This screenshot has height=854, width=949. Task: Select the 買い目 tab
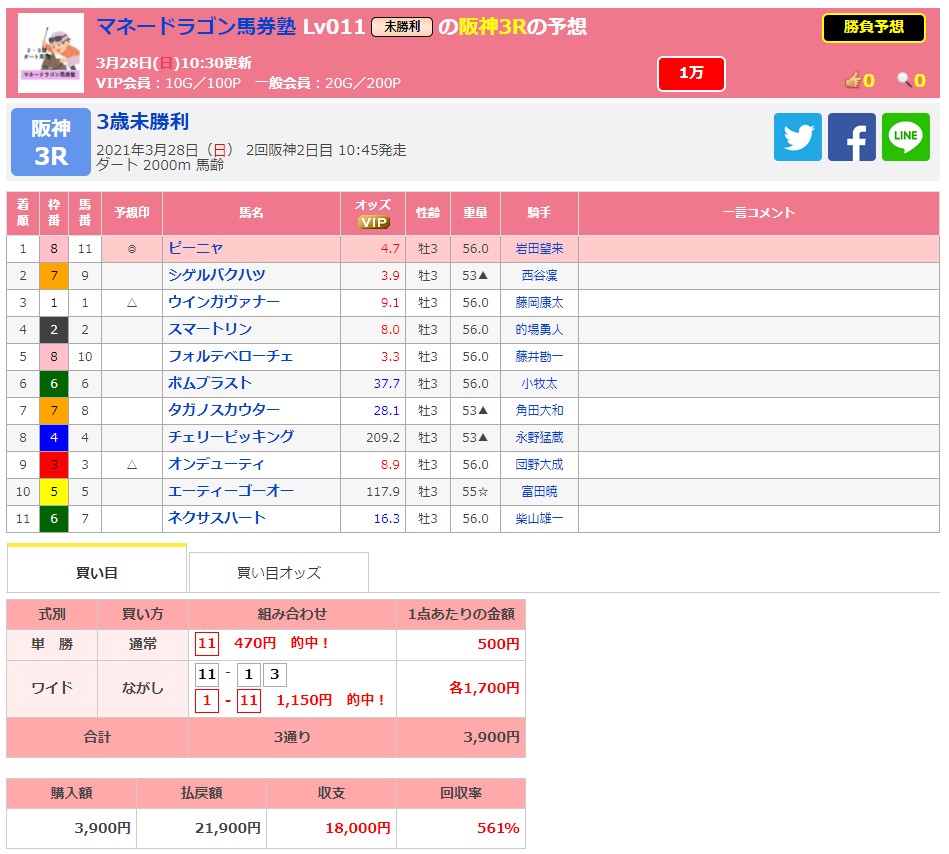[x=97, y=572]
